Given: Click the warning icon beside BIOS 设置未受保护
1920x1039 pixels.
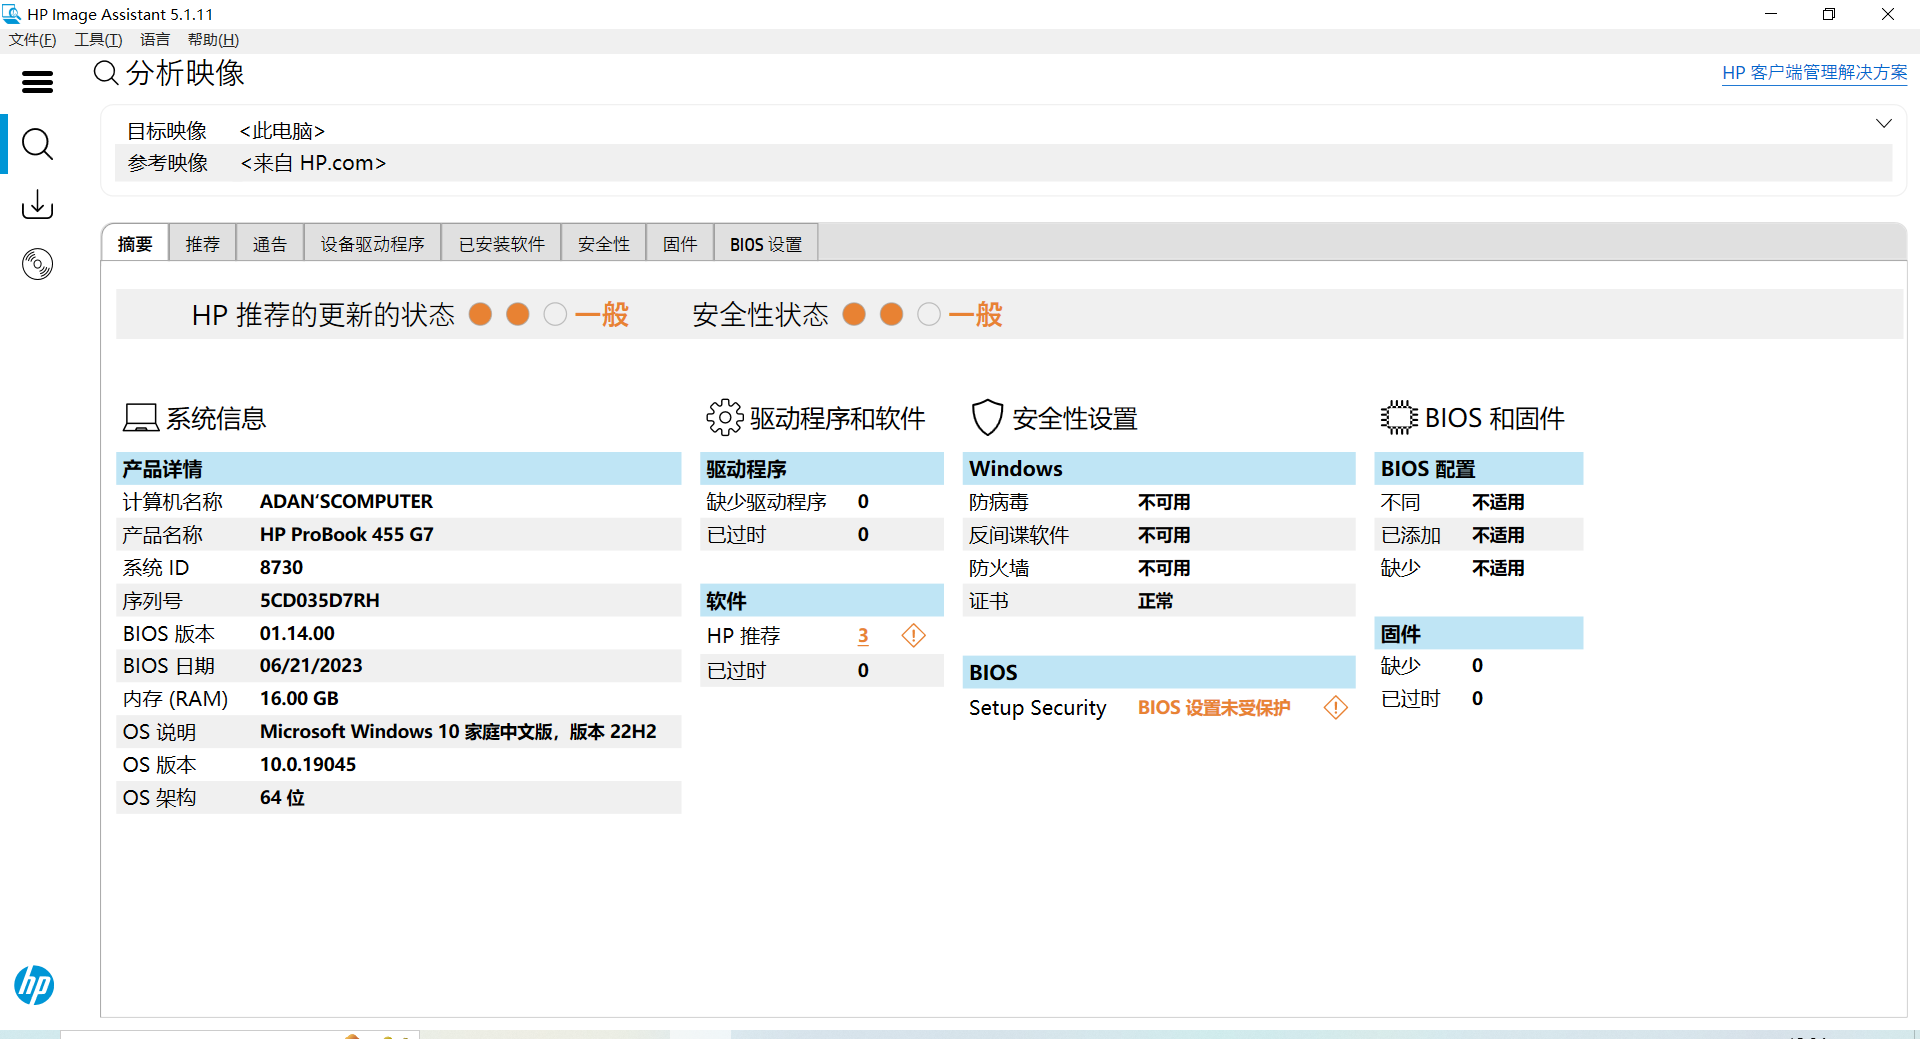Looking at the screenshot, I should coord(1335,708).
